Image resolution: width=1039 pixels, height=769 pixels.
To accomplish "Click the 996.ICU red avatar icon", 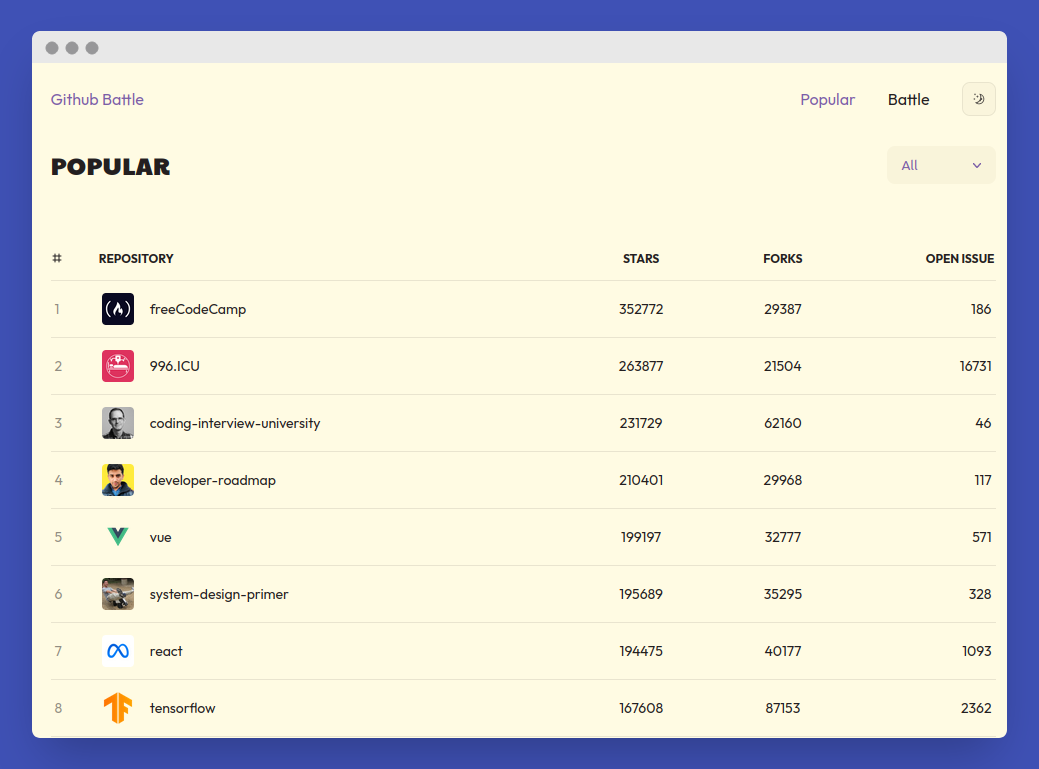I will (x=118, y=366).
